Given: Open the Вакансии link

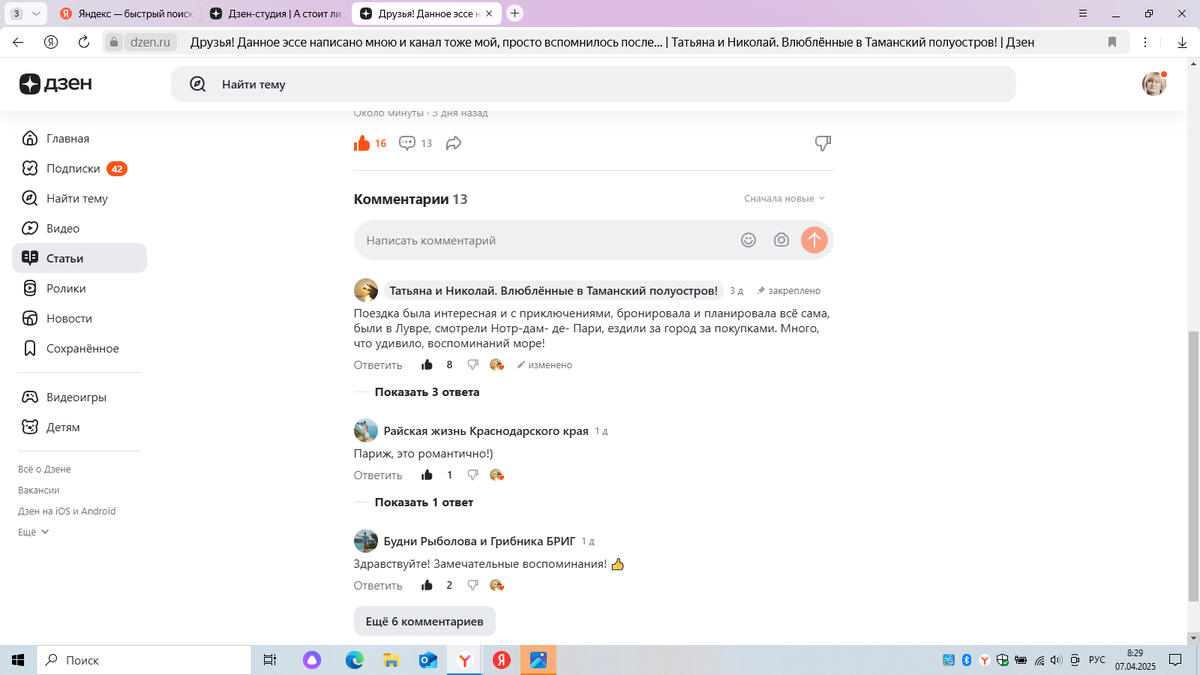Looking at the screenshot, I should (39, 490).
